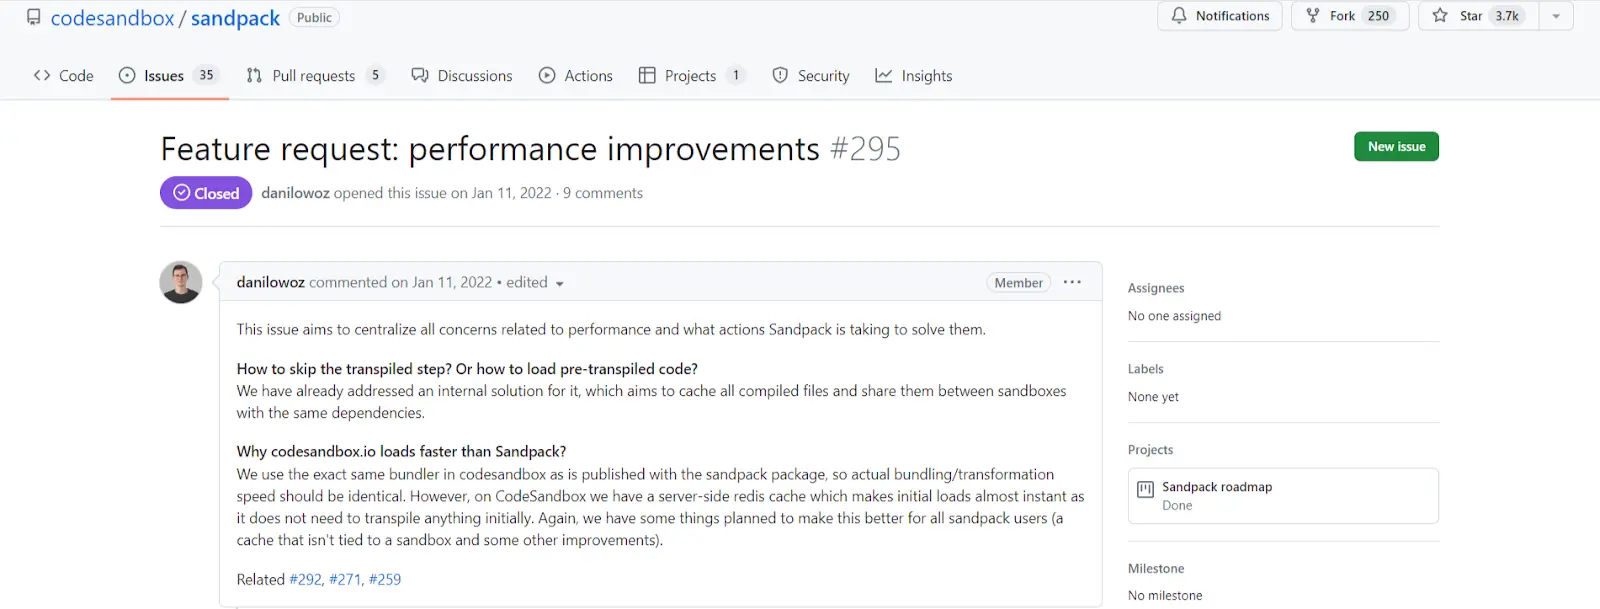Click the Insights graph icon
This screenshot has width=1600, height=609.
(x=884, y=74)
